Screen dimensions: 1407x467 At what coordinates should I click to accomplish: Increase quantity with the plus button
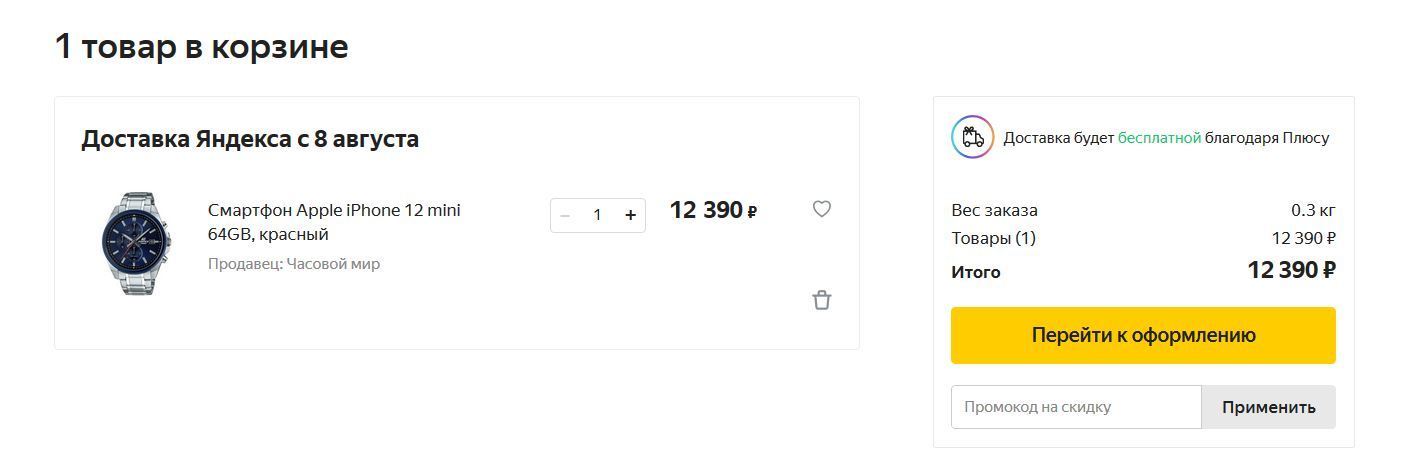(x=630, y=215)
